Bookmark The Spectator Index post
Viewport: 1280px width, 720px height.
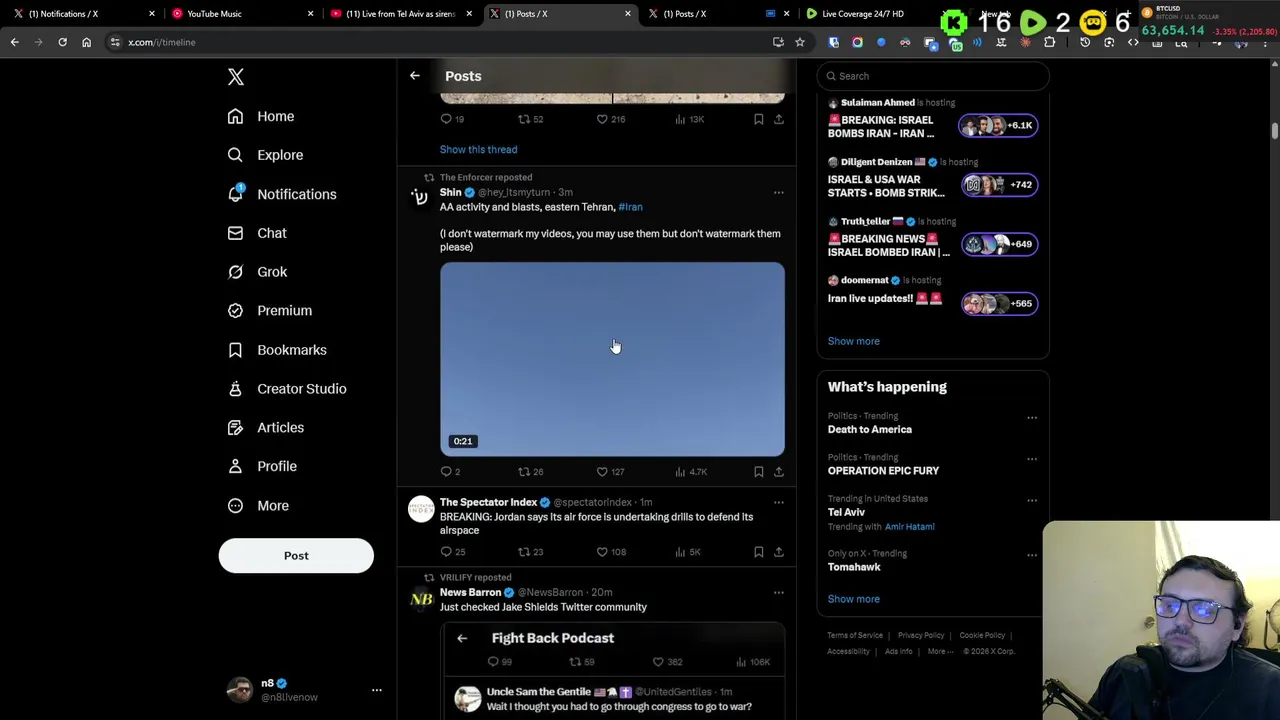point(758,552)
